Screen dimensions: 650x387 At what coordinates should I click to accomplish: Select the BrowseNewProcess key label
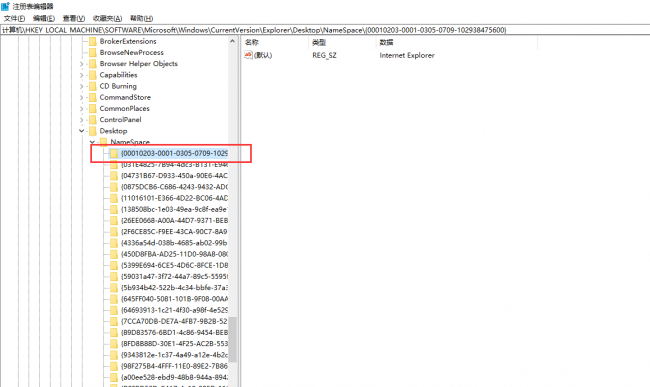click(132, 52)
